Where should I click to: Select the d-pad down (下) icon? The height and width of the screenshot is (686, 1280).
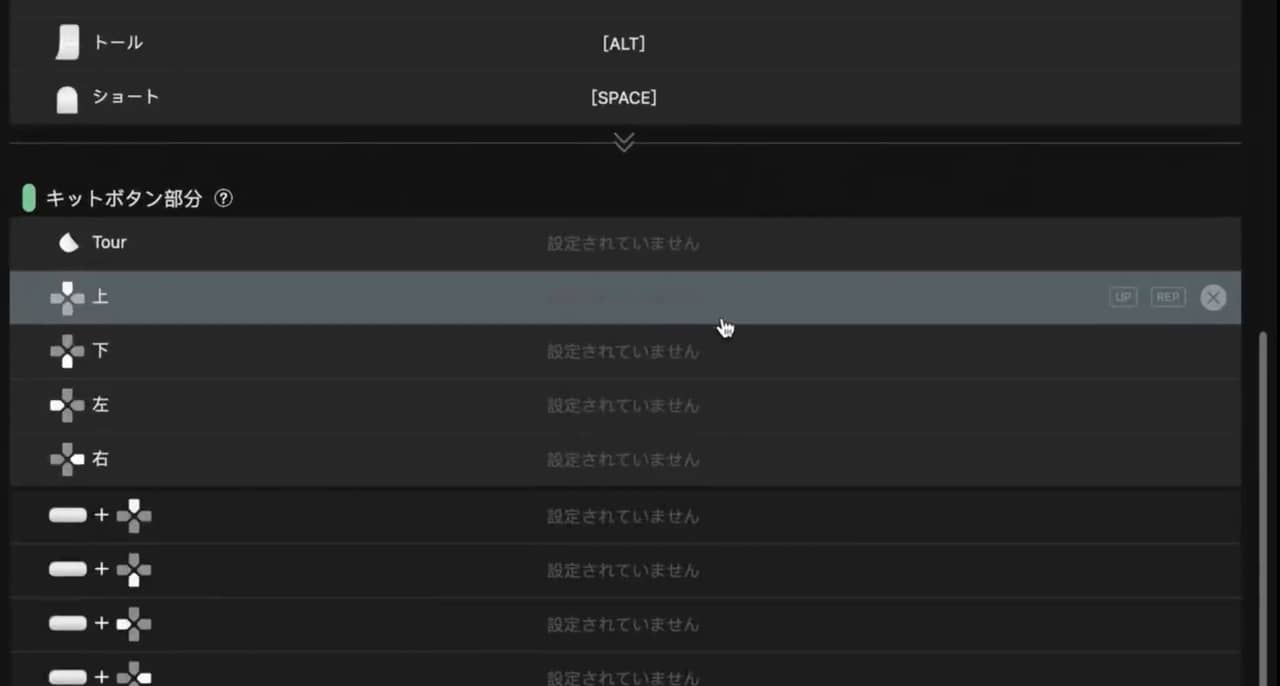coord(67,352)
